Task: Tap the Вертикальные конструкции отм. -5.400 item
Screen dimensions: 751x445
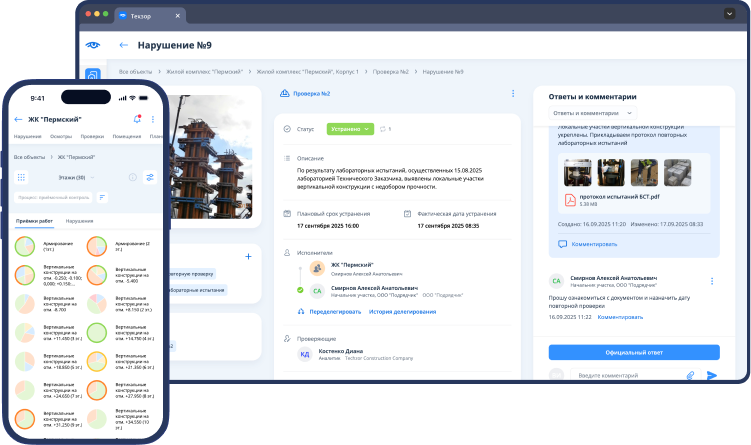Action: (x=121, y=275)
